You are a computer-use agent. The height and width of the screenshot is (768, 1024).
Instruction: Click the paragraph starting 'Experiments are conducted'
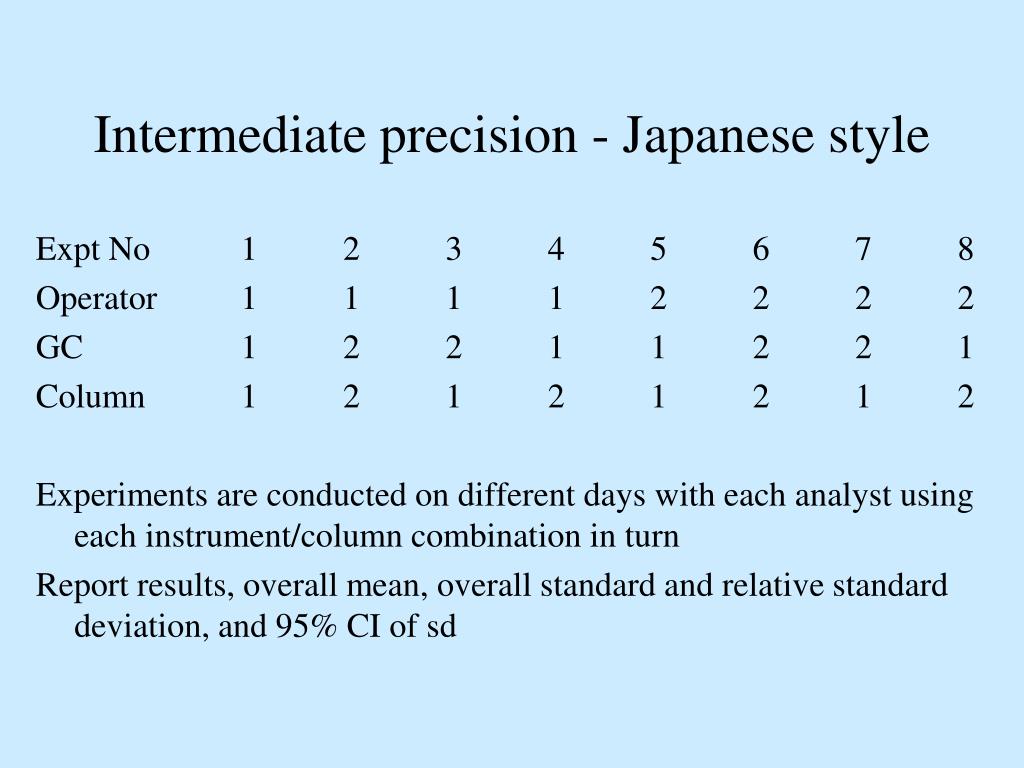coord(504,516)
